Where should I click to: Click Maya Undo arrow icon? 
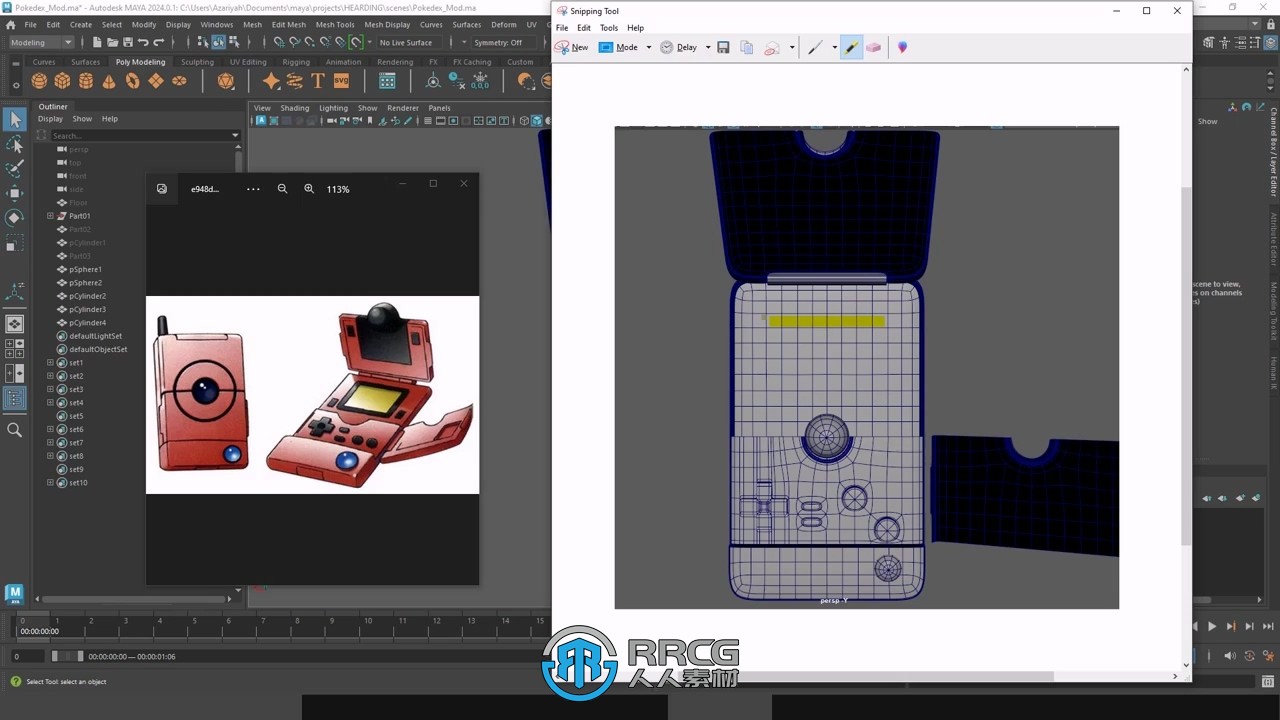pos(143,42)
